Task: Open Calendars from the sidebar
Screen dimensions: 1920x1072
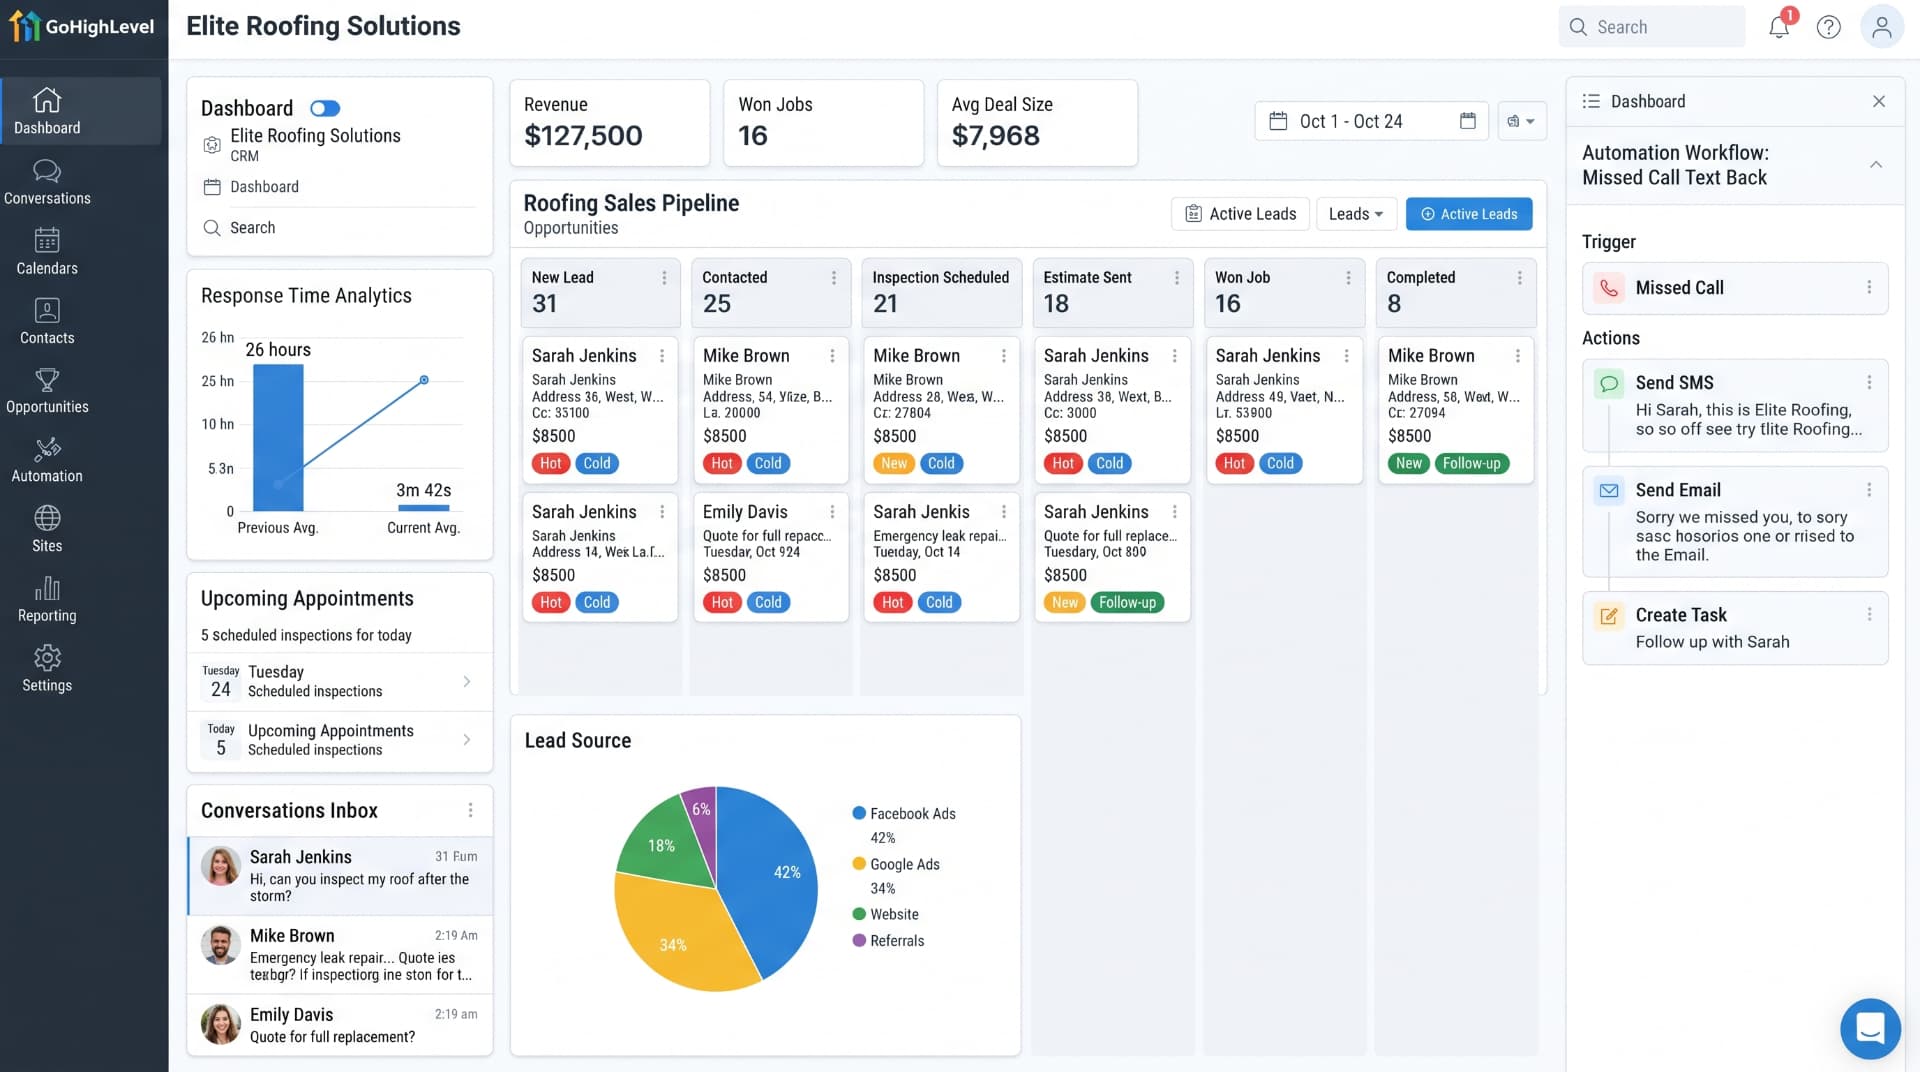Action: pos(47,241)
